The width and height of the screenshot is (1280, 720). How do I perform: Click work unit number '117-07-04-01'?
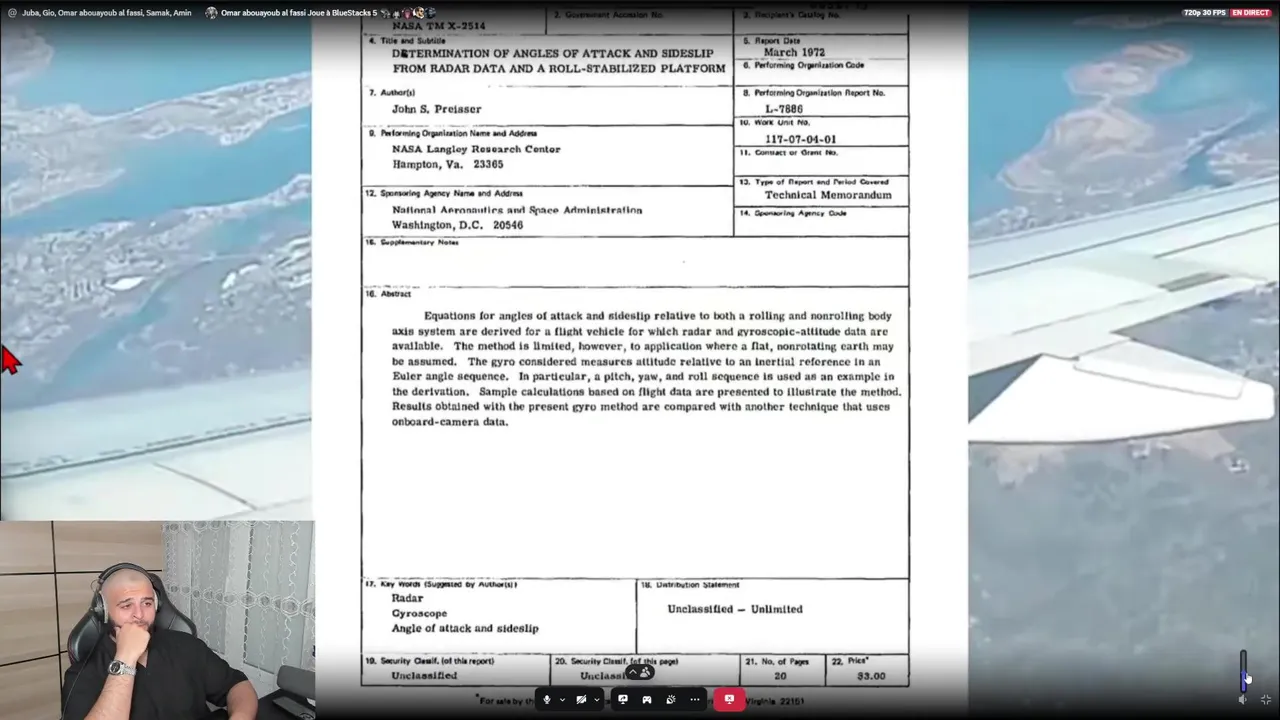801,139
